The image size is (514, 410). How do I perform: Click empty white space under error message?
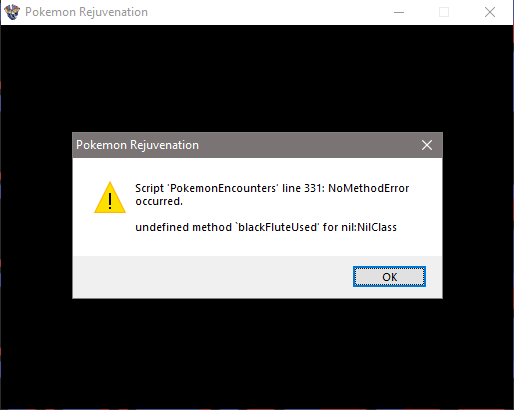coord(257,245)
